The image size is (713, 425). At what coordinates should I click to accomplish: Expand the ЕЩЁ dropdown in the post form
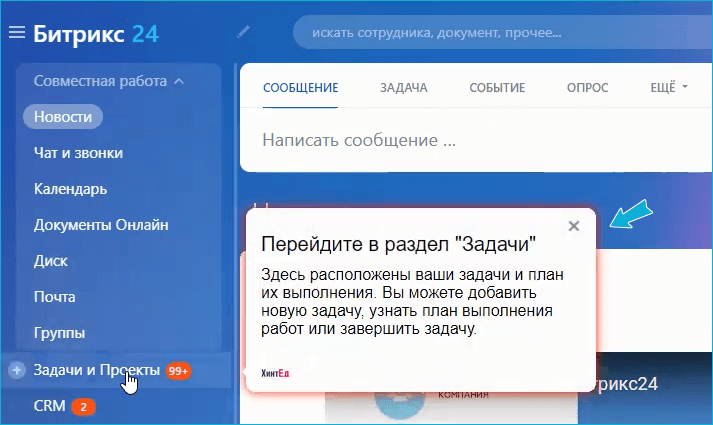click(x=669, y=87)
